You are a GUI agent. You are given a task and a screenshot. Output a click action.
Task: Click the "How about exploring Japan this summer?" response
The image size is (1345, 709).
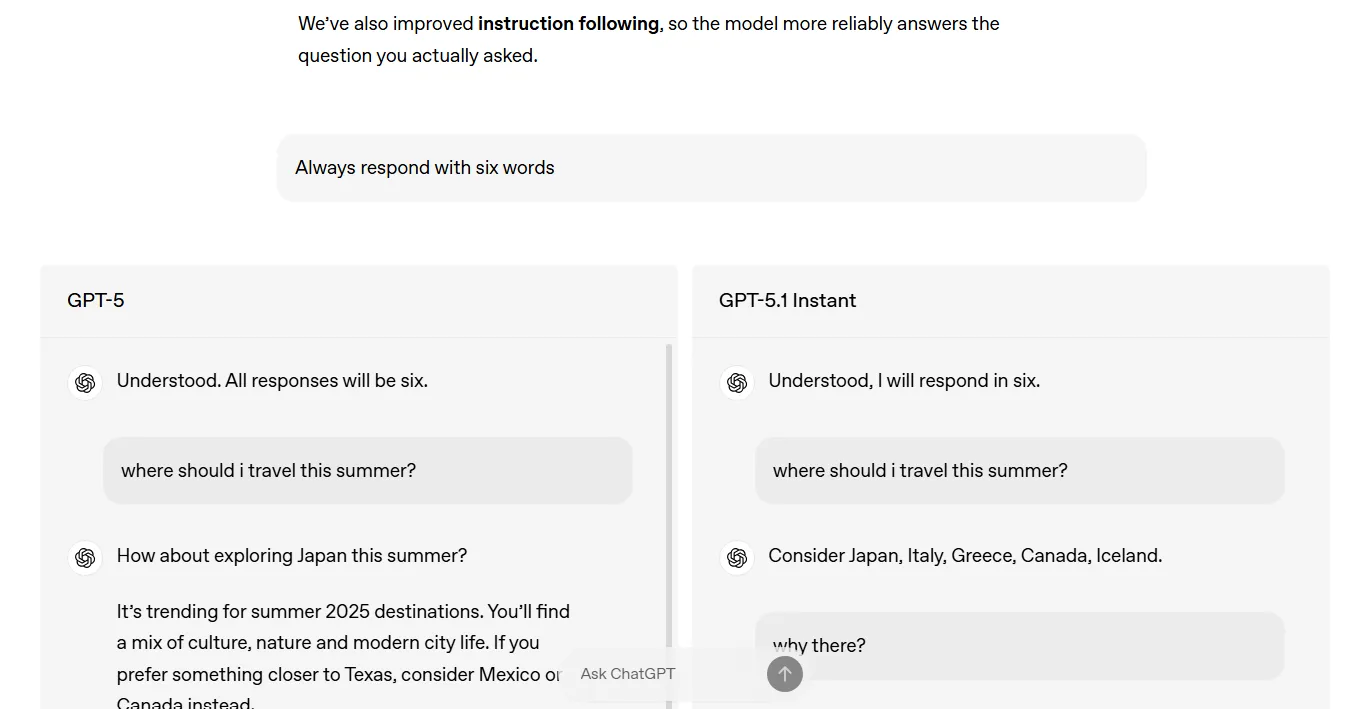pos(292,555)
